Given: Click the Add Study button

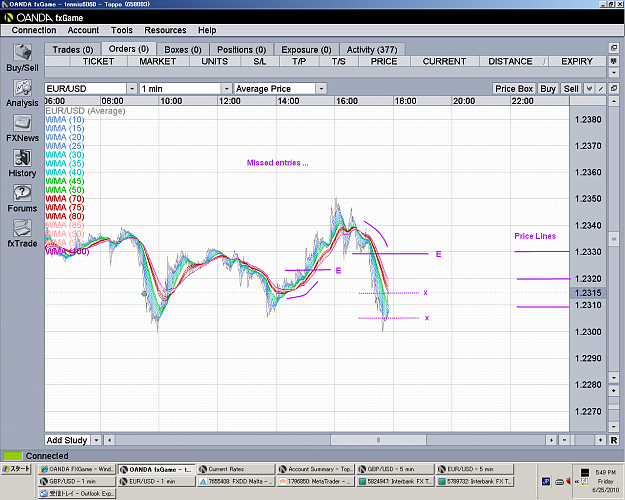Looking at the screenshot, I should point(67,440).
